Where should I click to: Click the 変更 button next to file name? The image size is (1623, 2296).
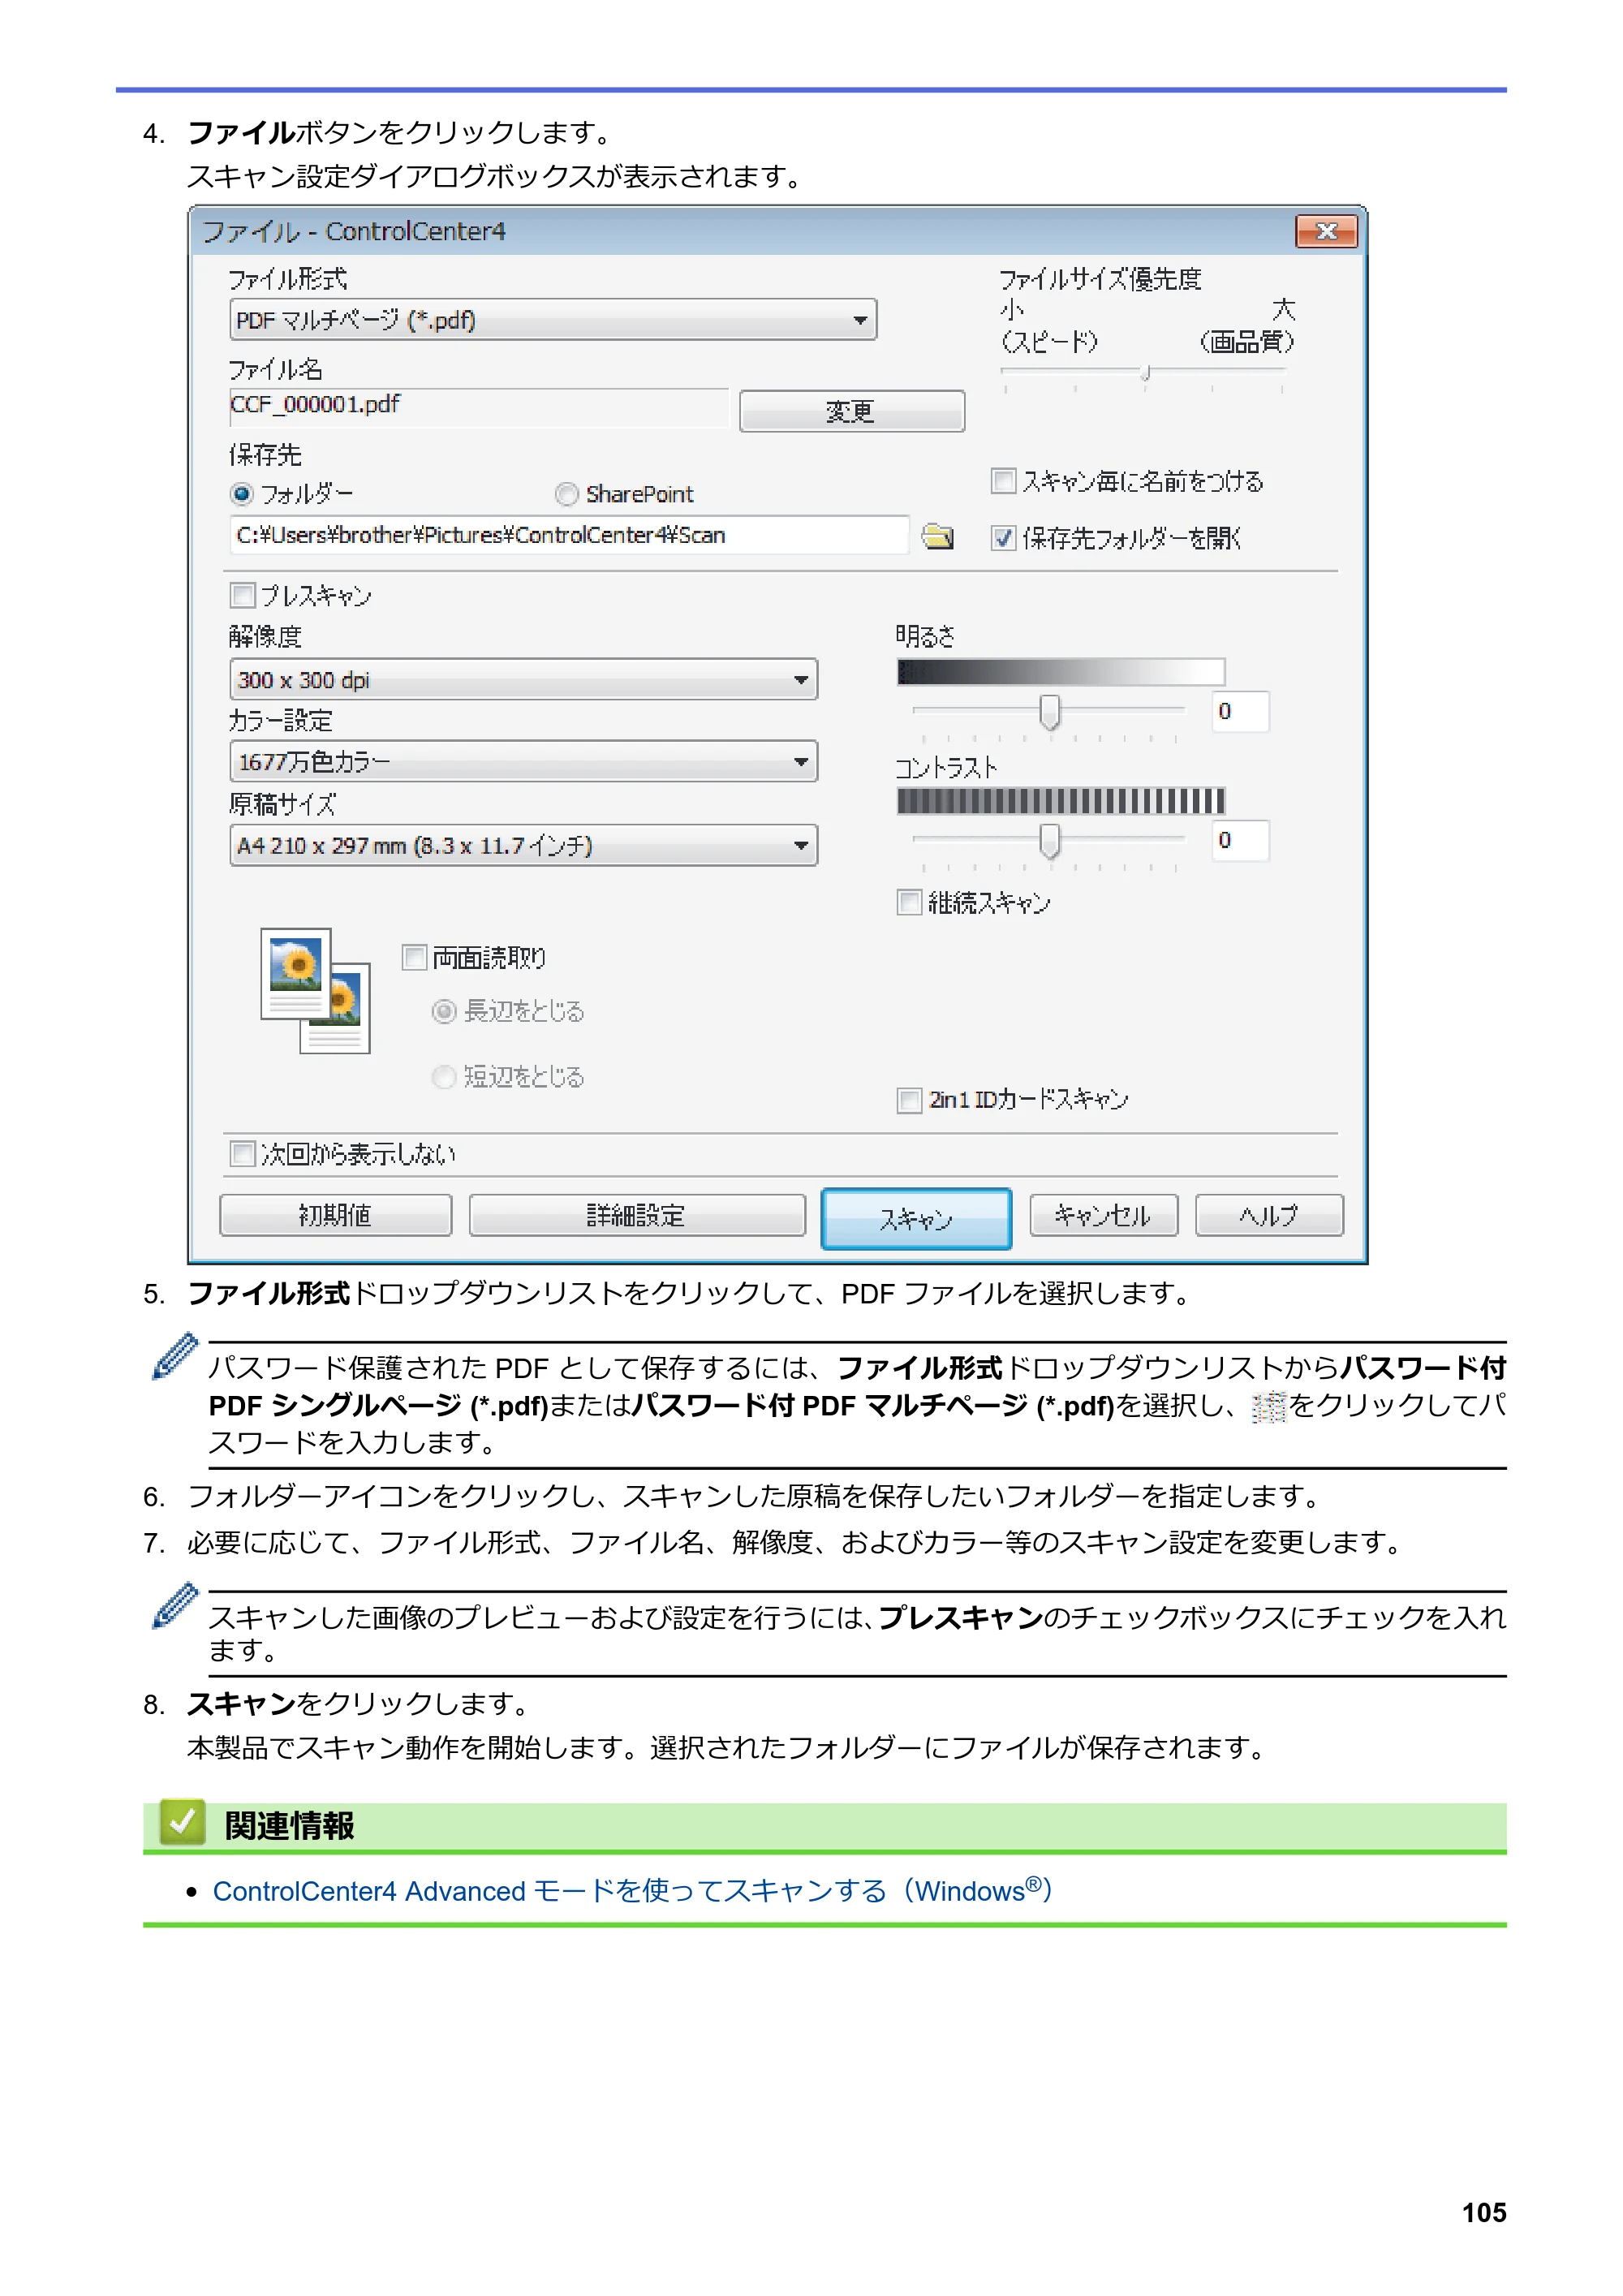[852, 411]
